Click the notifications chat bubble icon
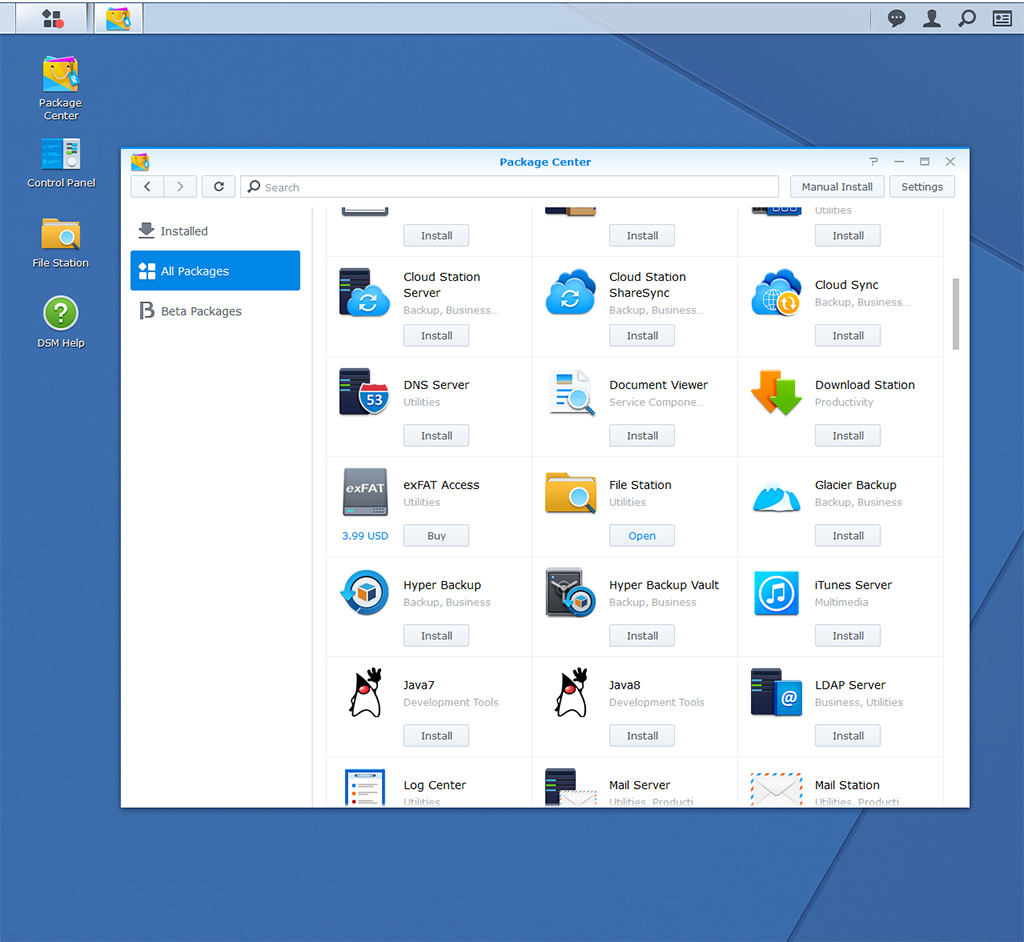The image size is (1024, 942). pyautogui.click(x=896, y=18)
